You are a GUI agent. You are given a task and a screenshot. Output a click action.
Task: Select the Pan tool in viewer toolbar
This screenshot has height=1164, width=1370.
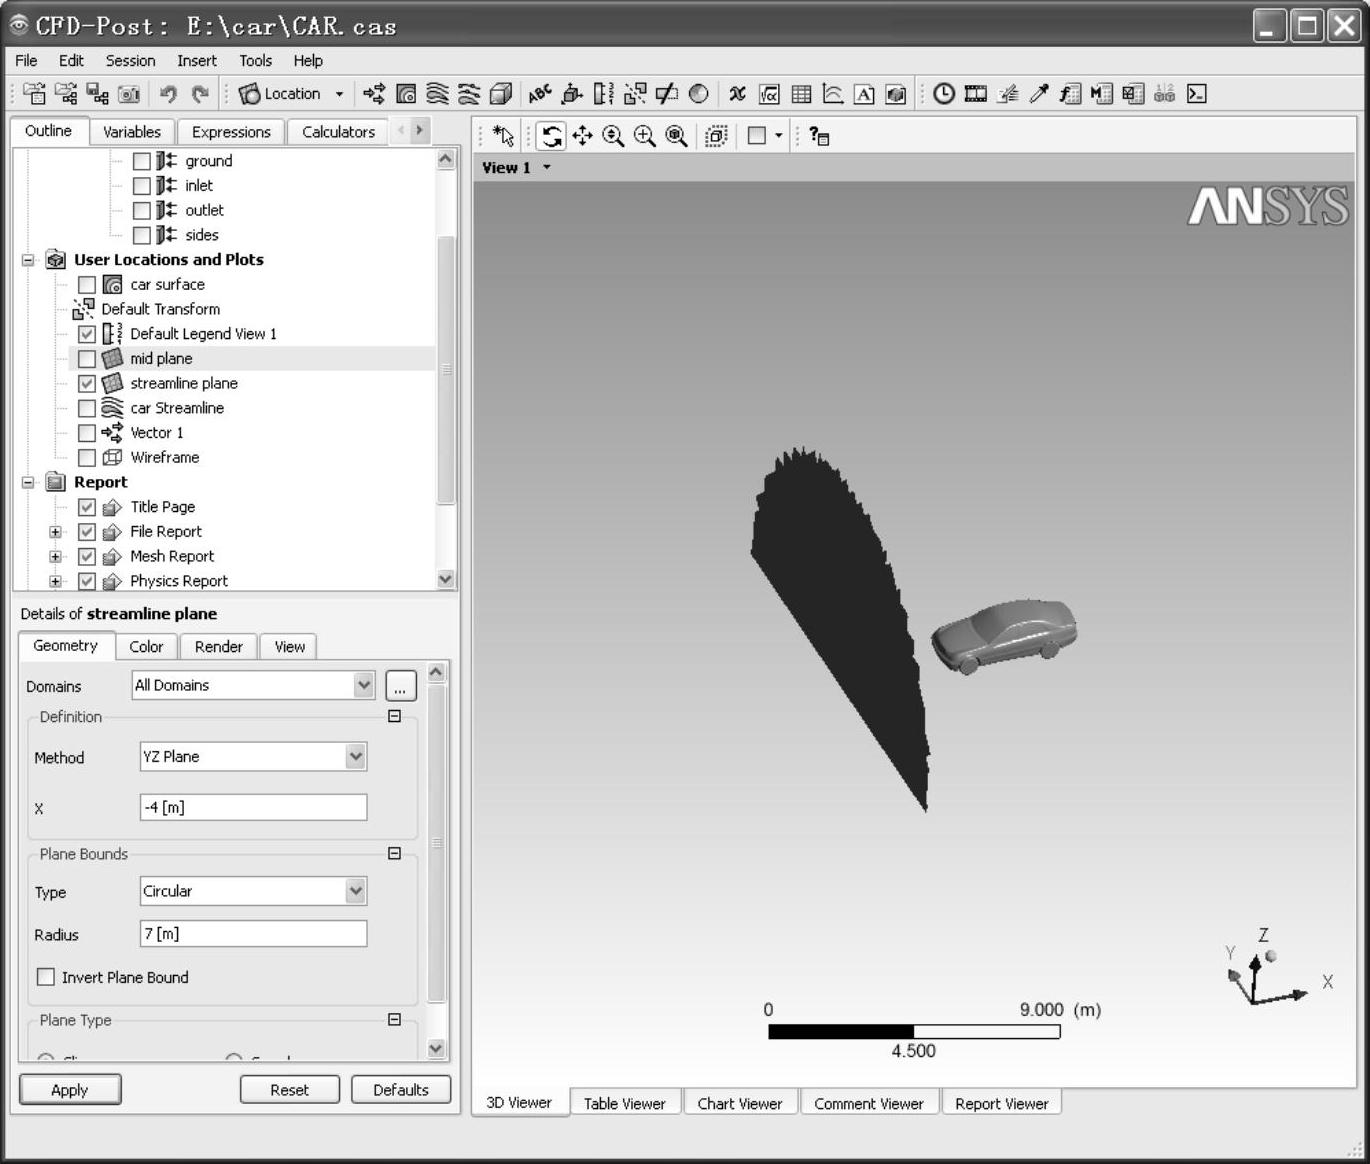click(582, 136)
